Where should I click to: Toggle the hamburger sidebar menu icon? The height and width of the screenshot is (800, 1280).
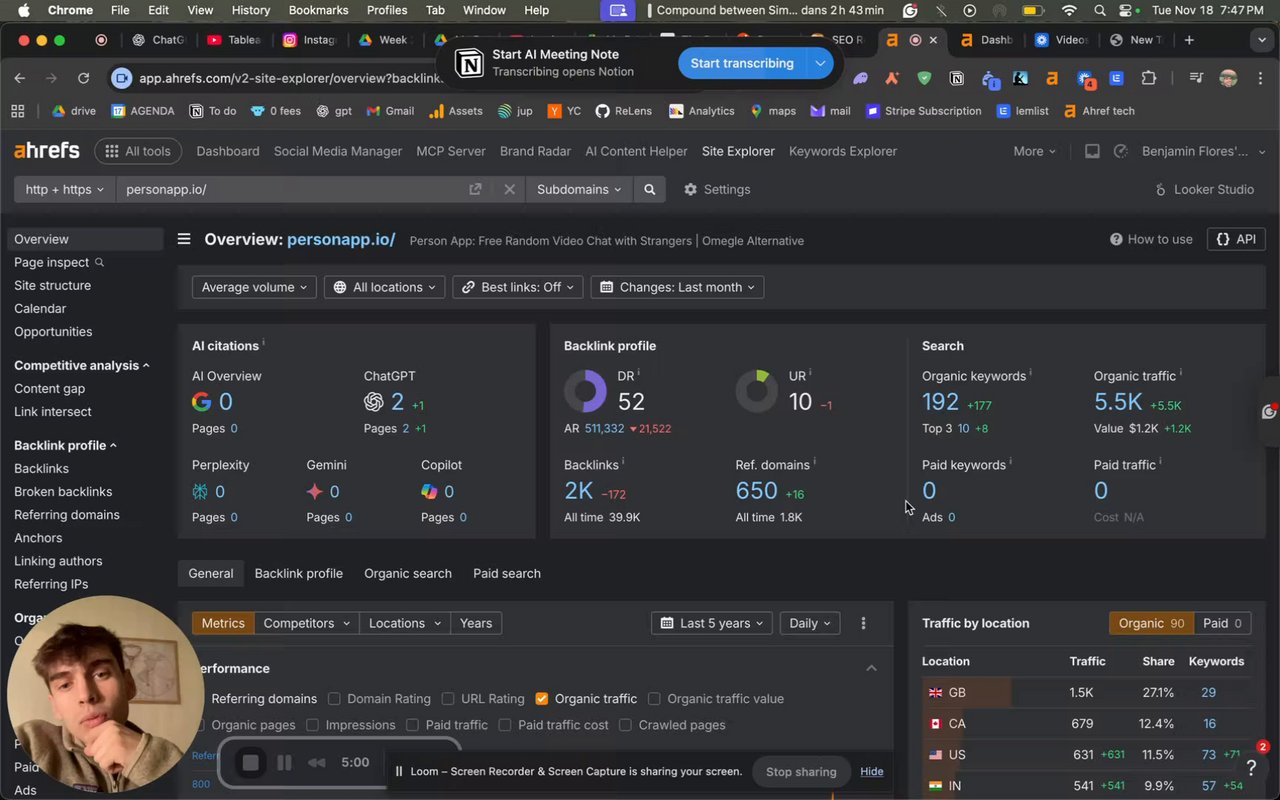[184, 239]
